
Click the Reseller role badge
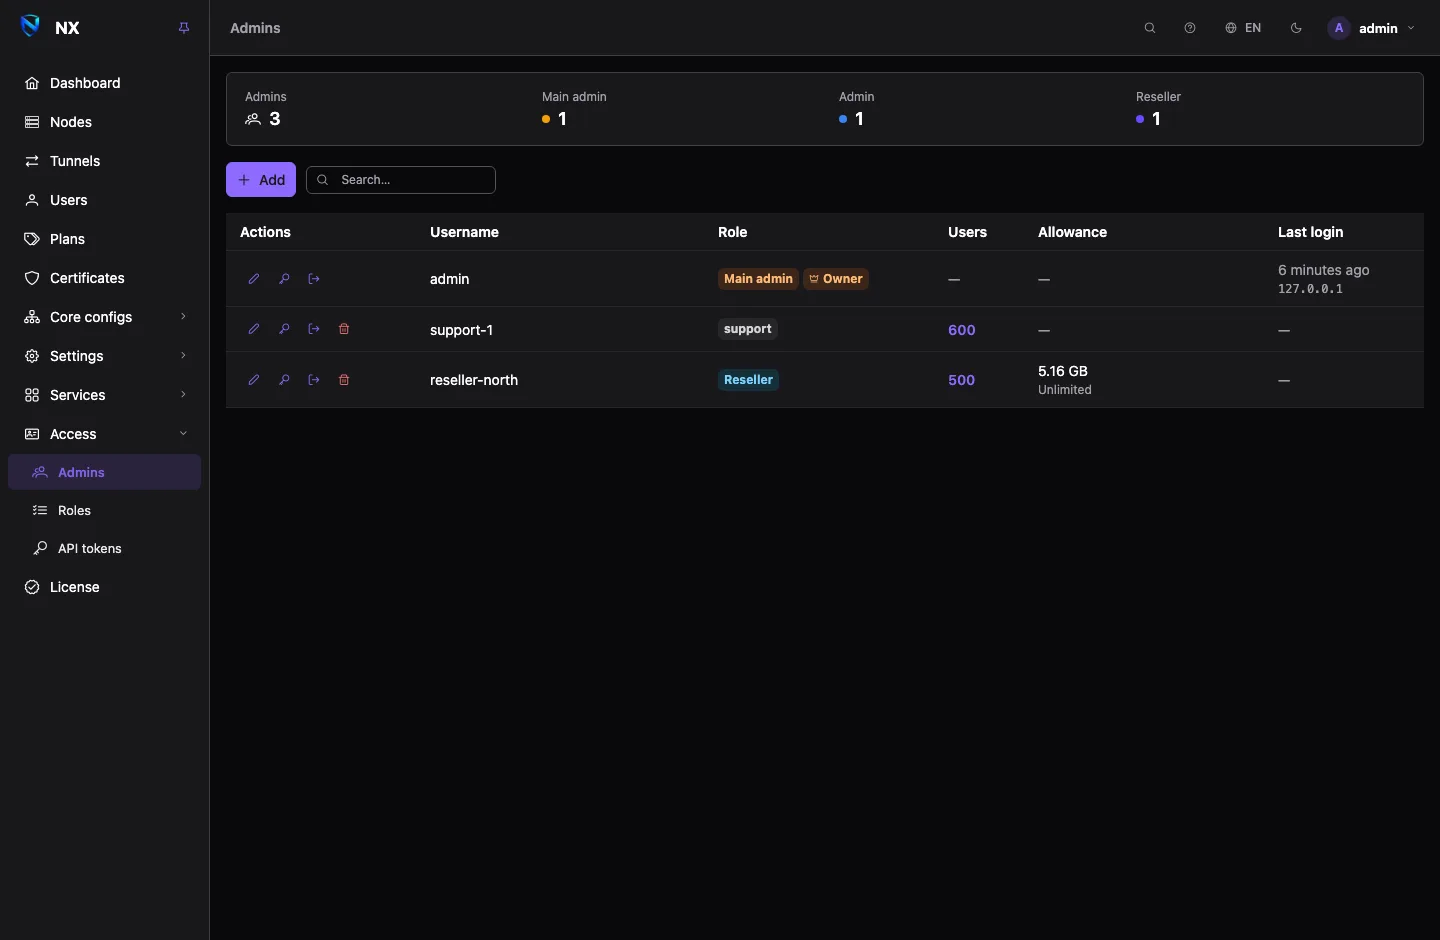(748, 380)
